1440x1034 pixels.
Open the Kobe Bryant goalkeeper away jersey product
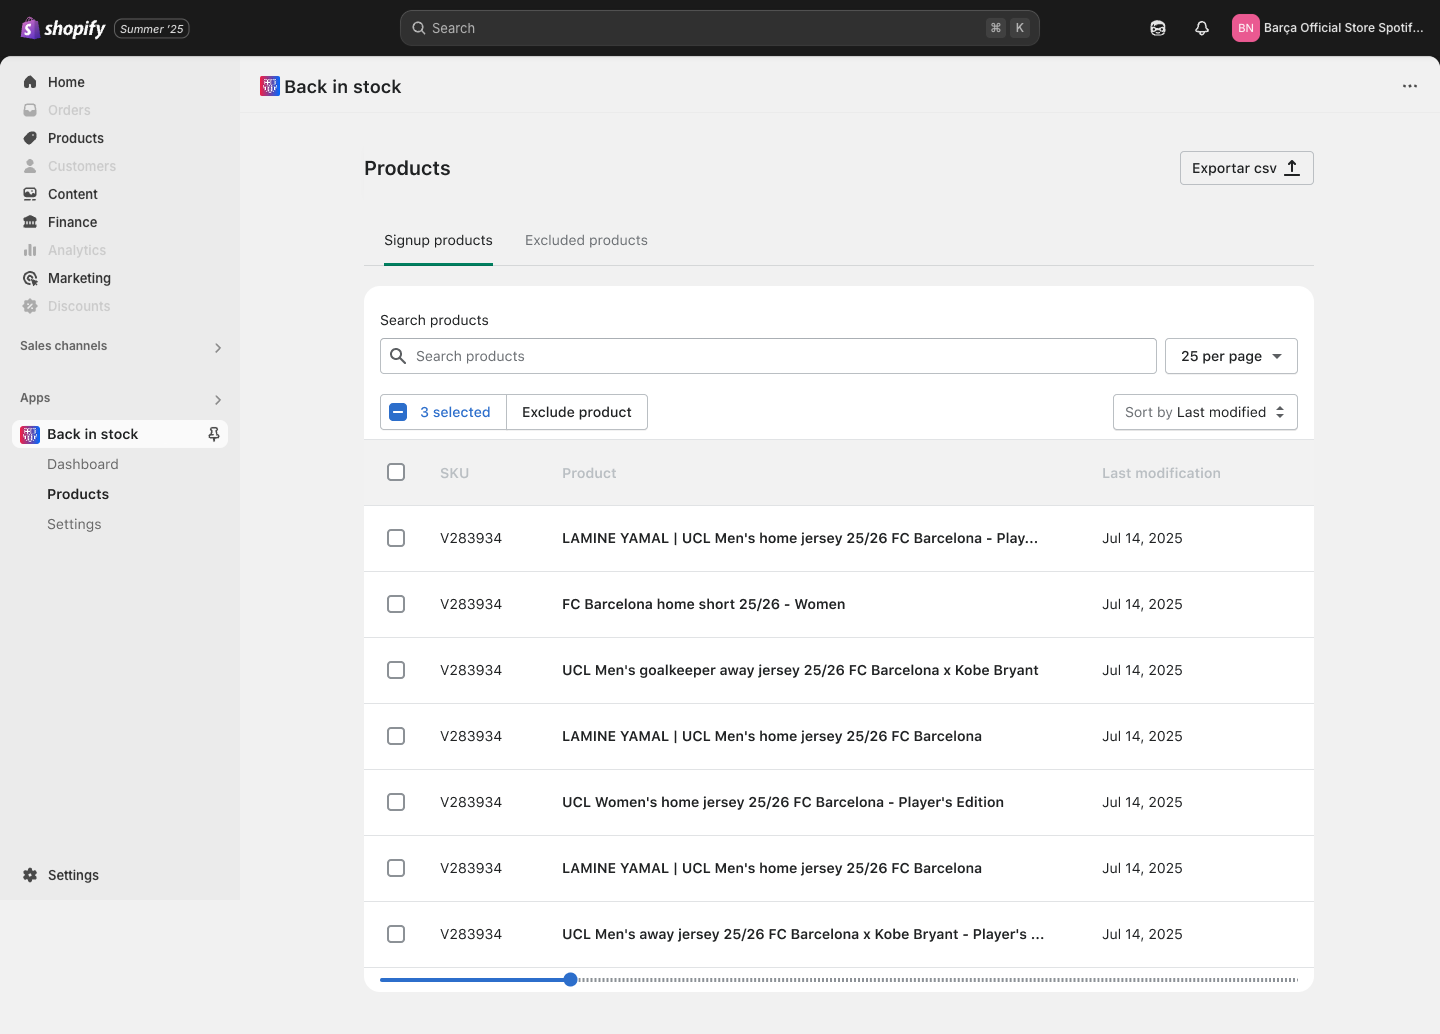point(800,670)
